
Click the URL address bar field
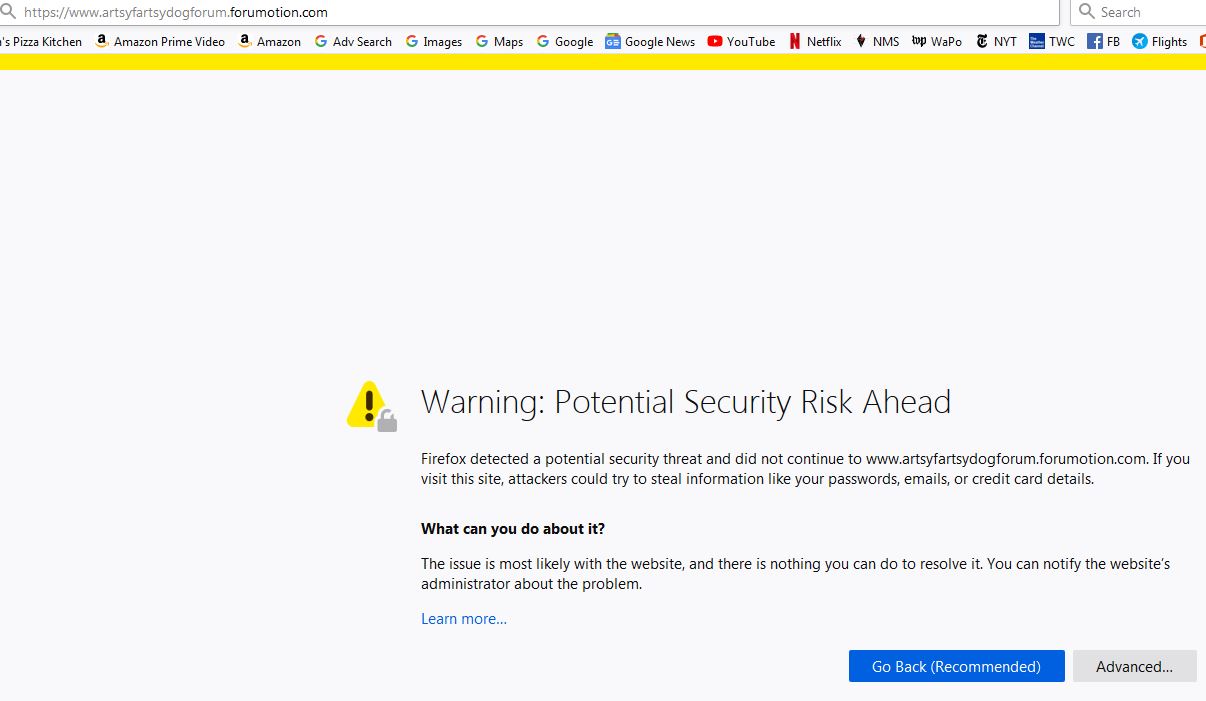pos(528,12)
